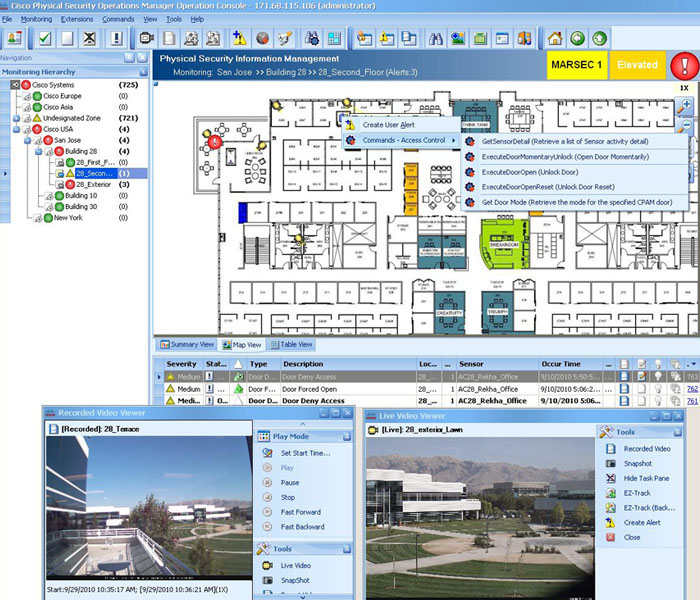Click the grid layout toolbar icon
Image resolution: width=700 pixels, height=600 pixels.
point(334,38)
